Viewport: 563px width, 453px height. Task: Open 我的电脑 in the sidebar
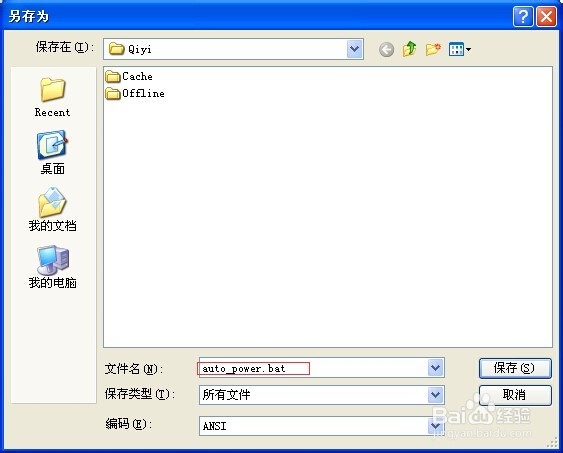coord(52,267)
